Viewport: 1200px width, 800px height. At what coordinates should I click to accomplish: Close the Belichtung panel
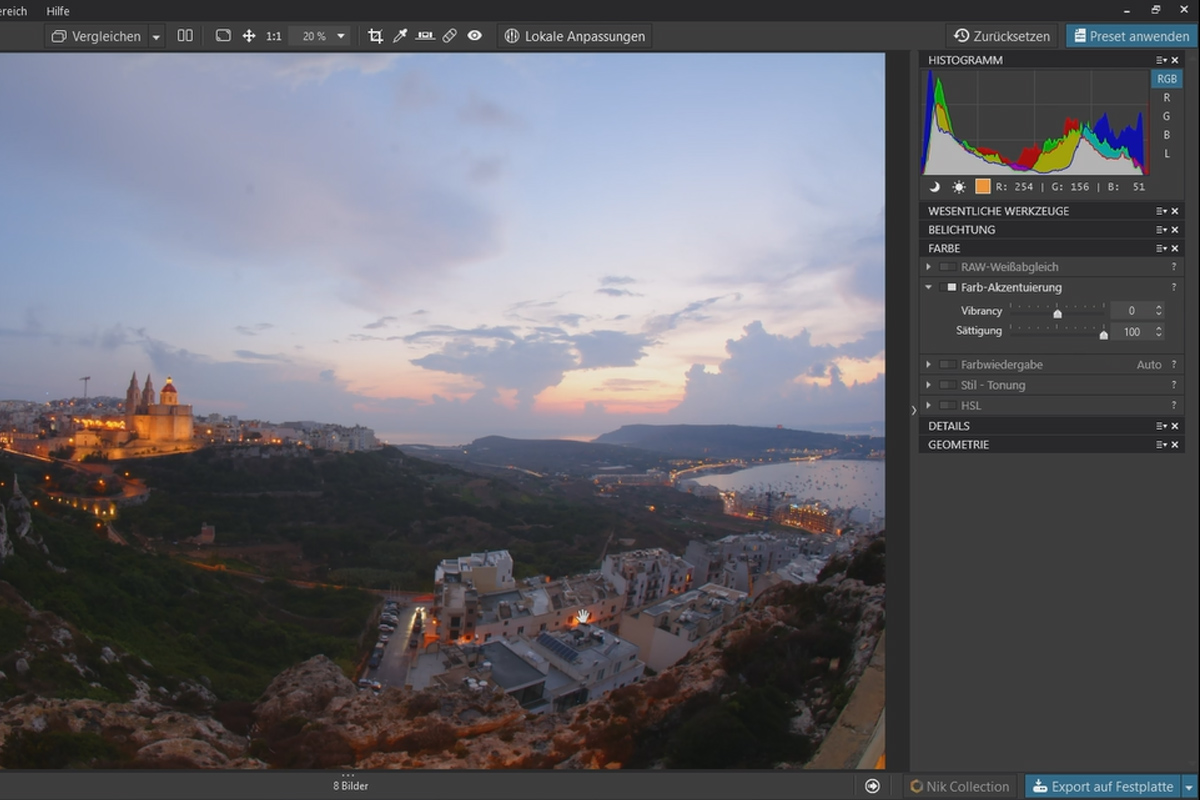[x=1175, y=230]
